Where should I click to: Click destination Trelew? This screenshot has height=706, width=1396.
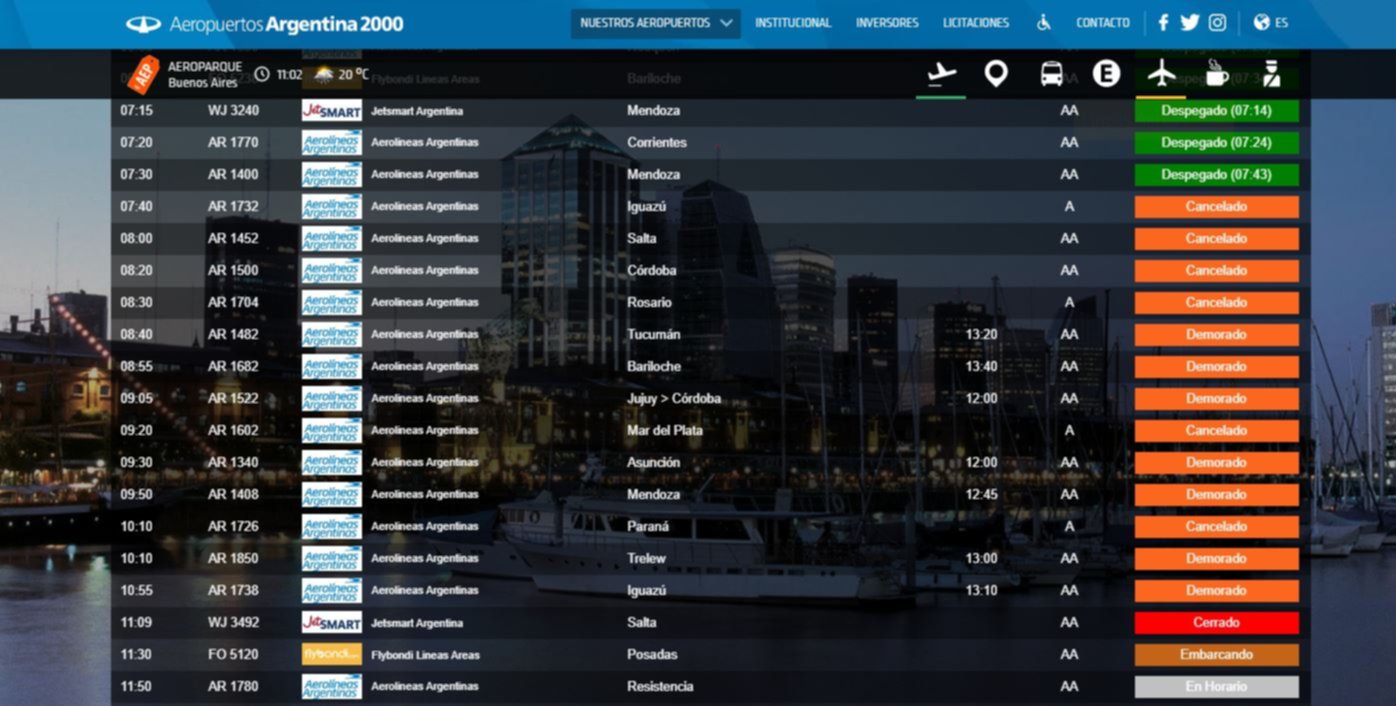(x=645, y=558)
